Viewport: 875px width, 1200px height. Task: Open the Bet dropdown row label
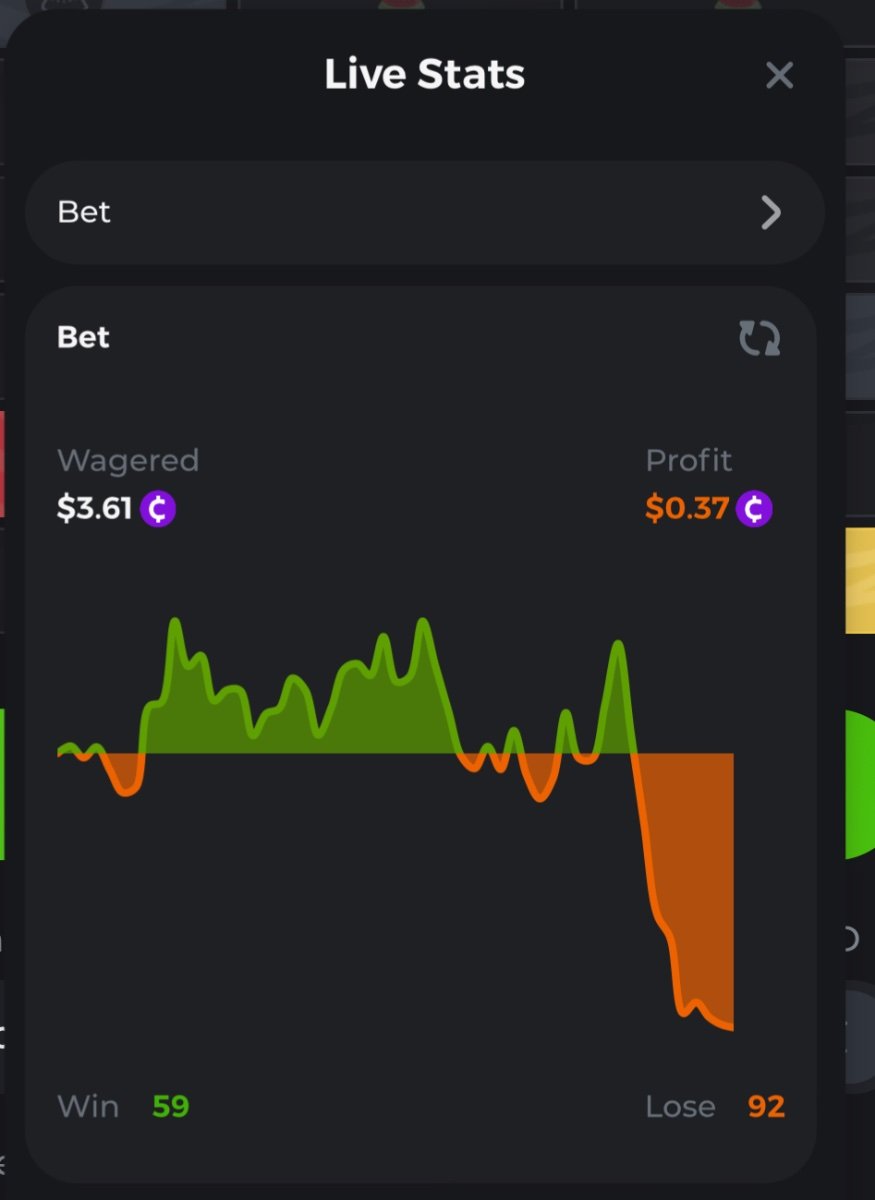coord(85,212)
